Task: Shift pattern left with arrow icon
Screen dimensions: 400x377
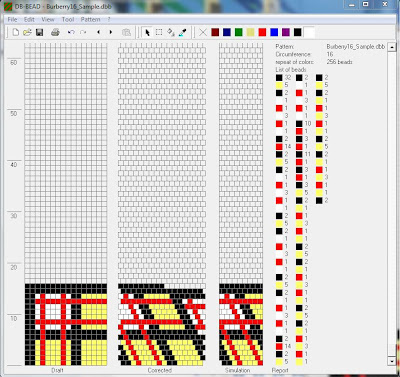Action: coord(98,32)
